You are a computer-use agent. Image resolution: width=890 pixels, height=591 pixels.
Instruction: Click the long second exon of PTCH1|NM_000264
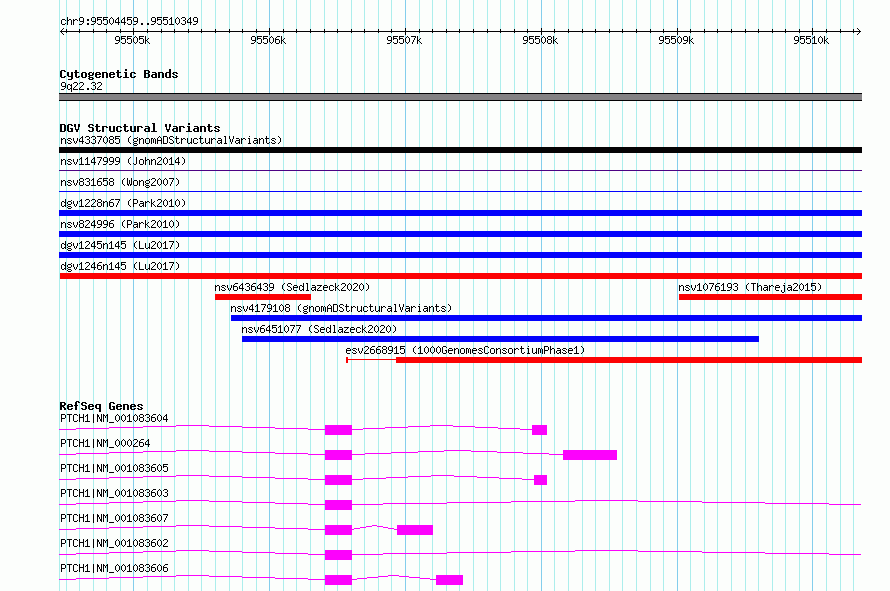pos(590,455)
